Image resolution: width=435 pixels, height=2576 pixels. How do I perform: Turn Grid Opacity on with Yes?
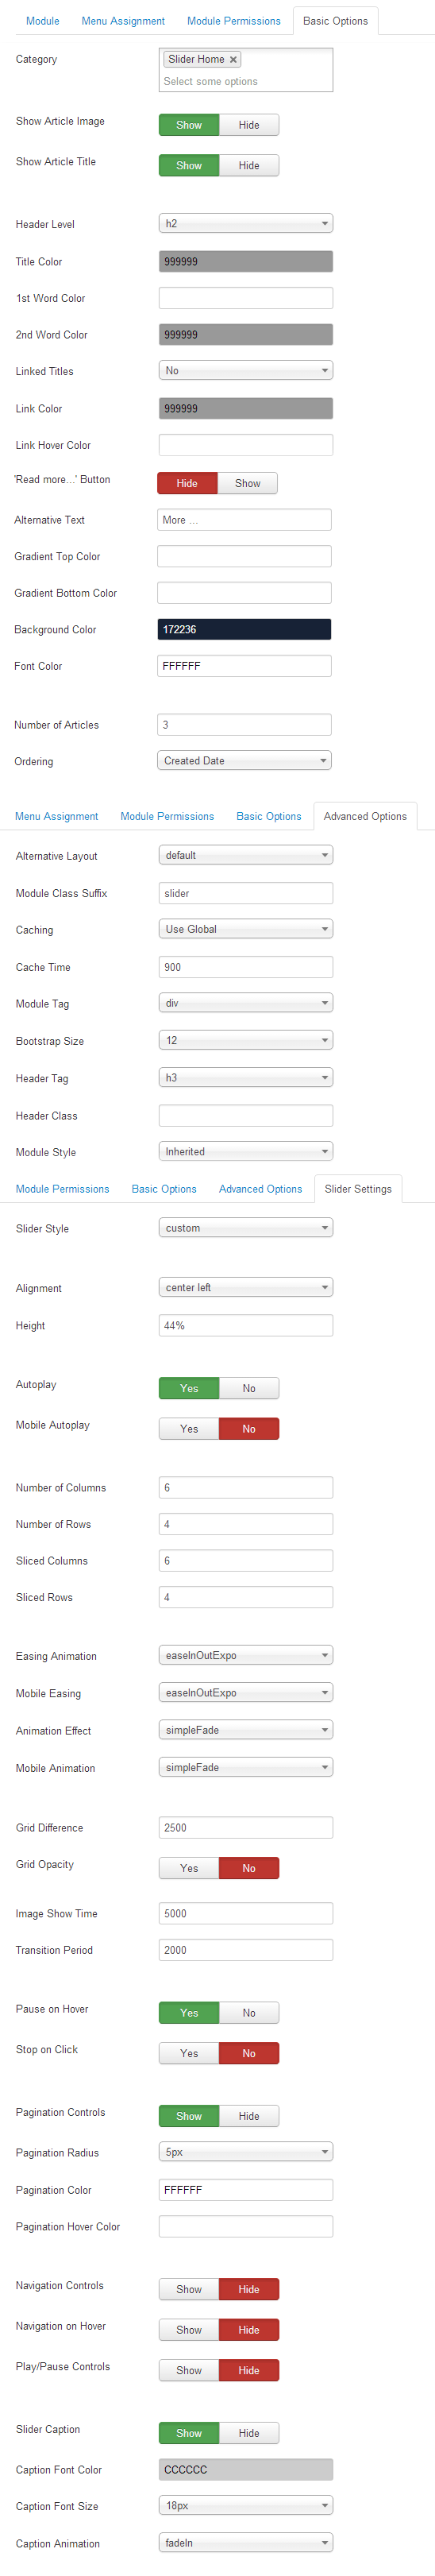[189, 1867]
